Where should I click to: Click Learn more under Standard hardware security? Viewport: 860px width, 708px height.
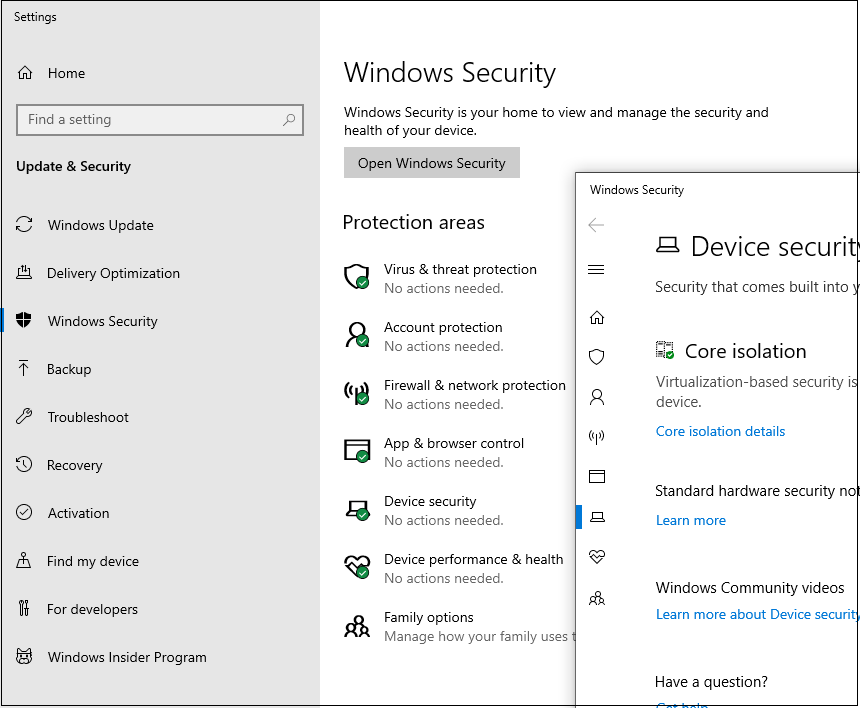690,520
